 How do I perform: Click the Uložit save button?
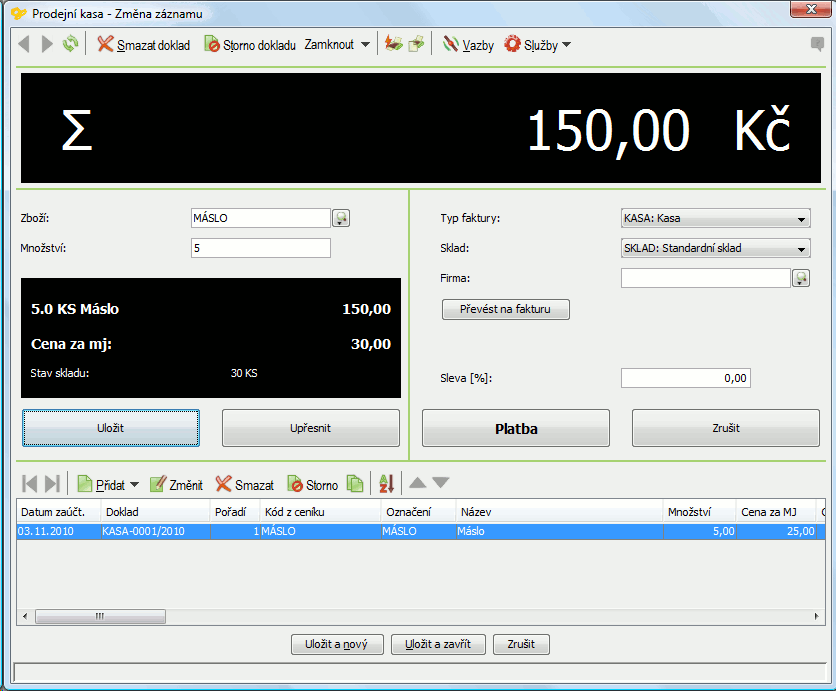pos(111,428)
